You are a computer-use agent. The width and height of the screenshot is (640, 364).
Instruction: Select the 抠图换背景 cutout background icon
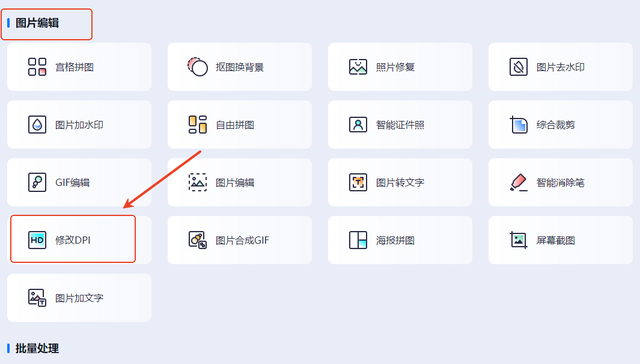198,67
